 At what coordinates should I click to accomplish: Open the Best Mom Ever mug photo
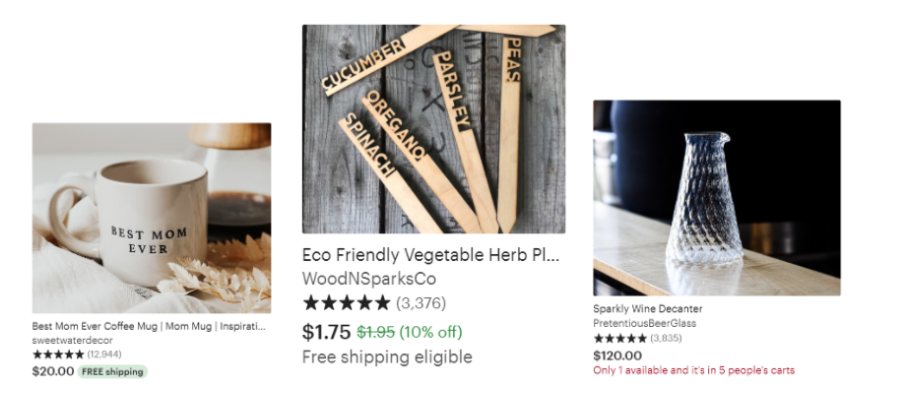click(151, 218)
